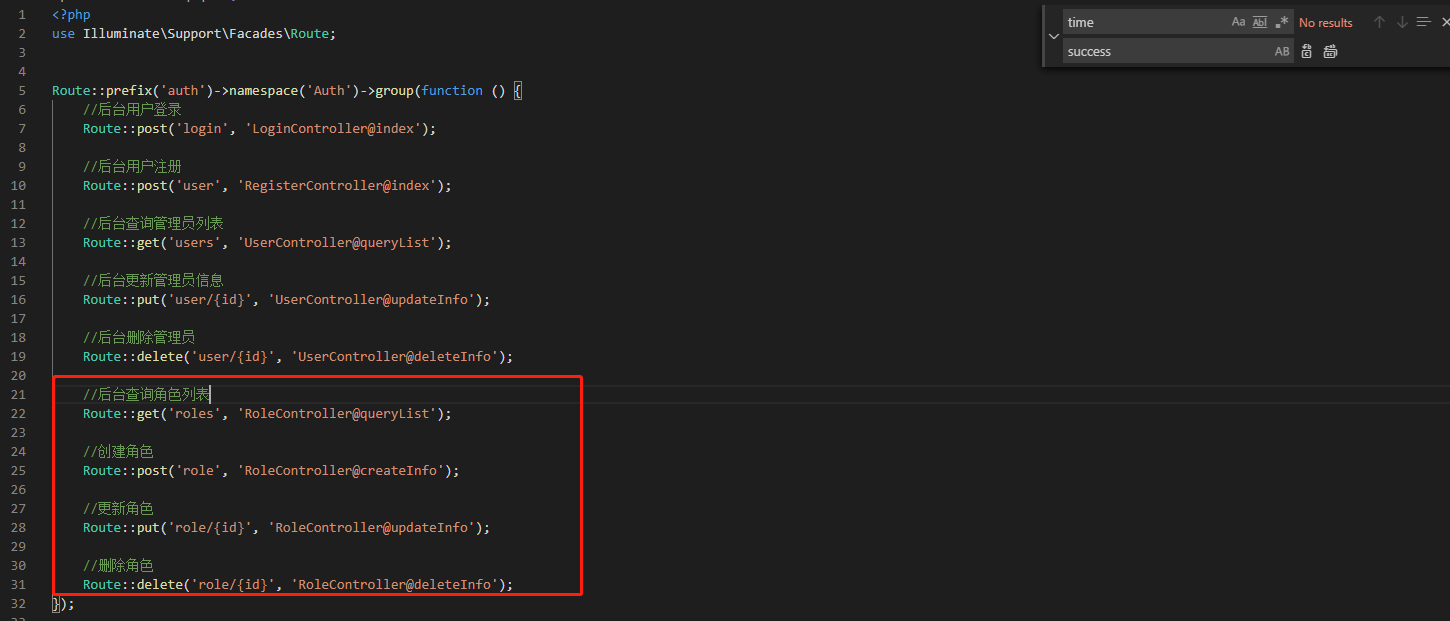Screen dimensions: 1450x621
Task: Click the closing '});' on line 32
Action: [63, 603]
